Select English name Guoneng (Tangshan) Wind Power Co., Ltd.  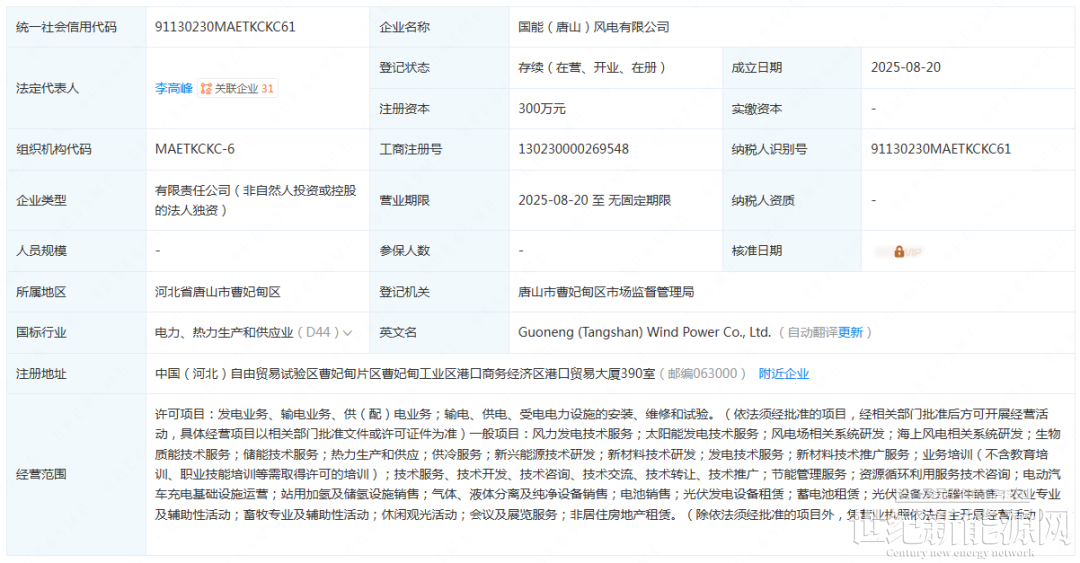(645, 333)
